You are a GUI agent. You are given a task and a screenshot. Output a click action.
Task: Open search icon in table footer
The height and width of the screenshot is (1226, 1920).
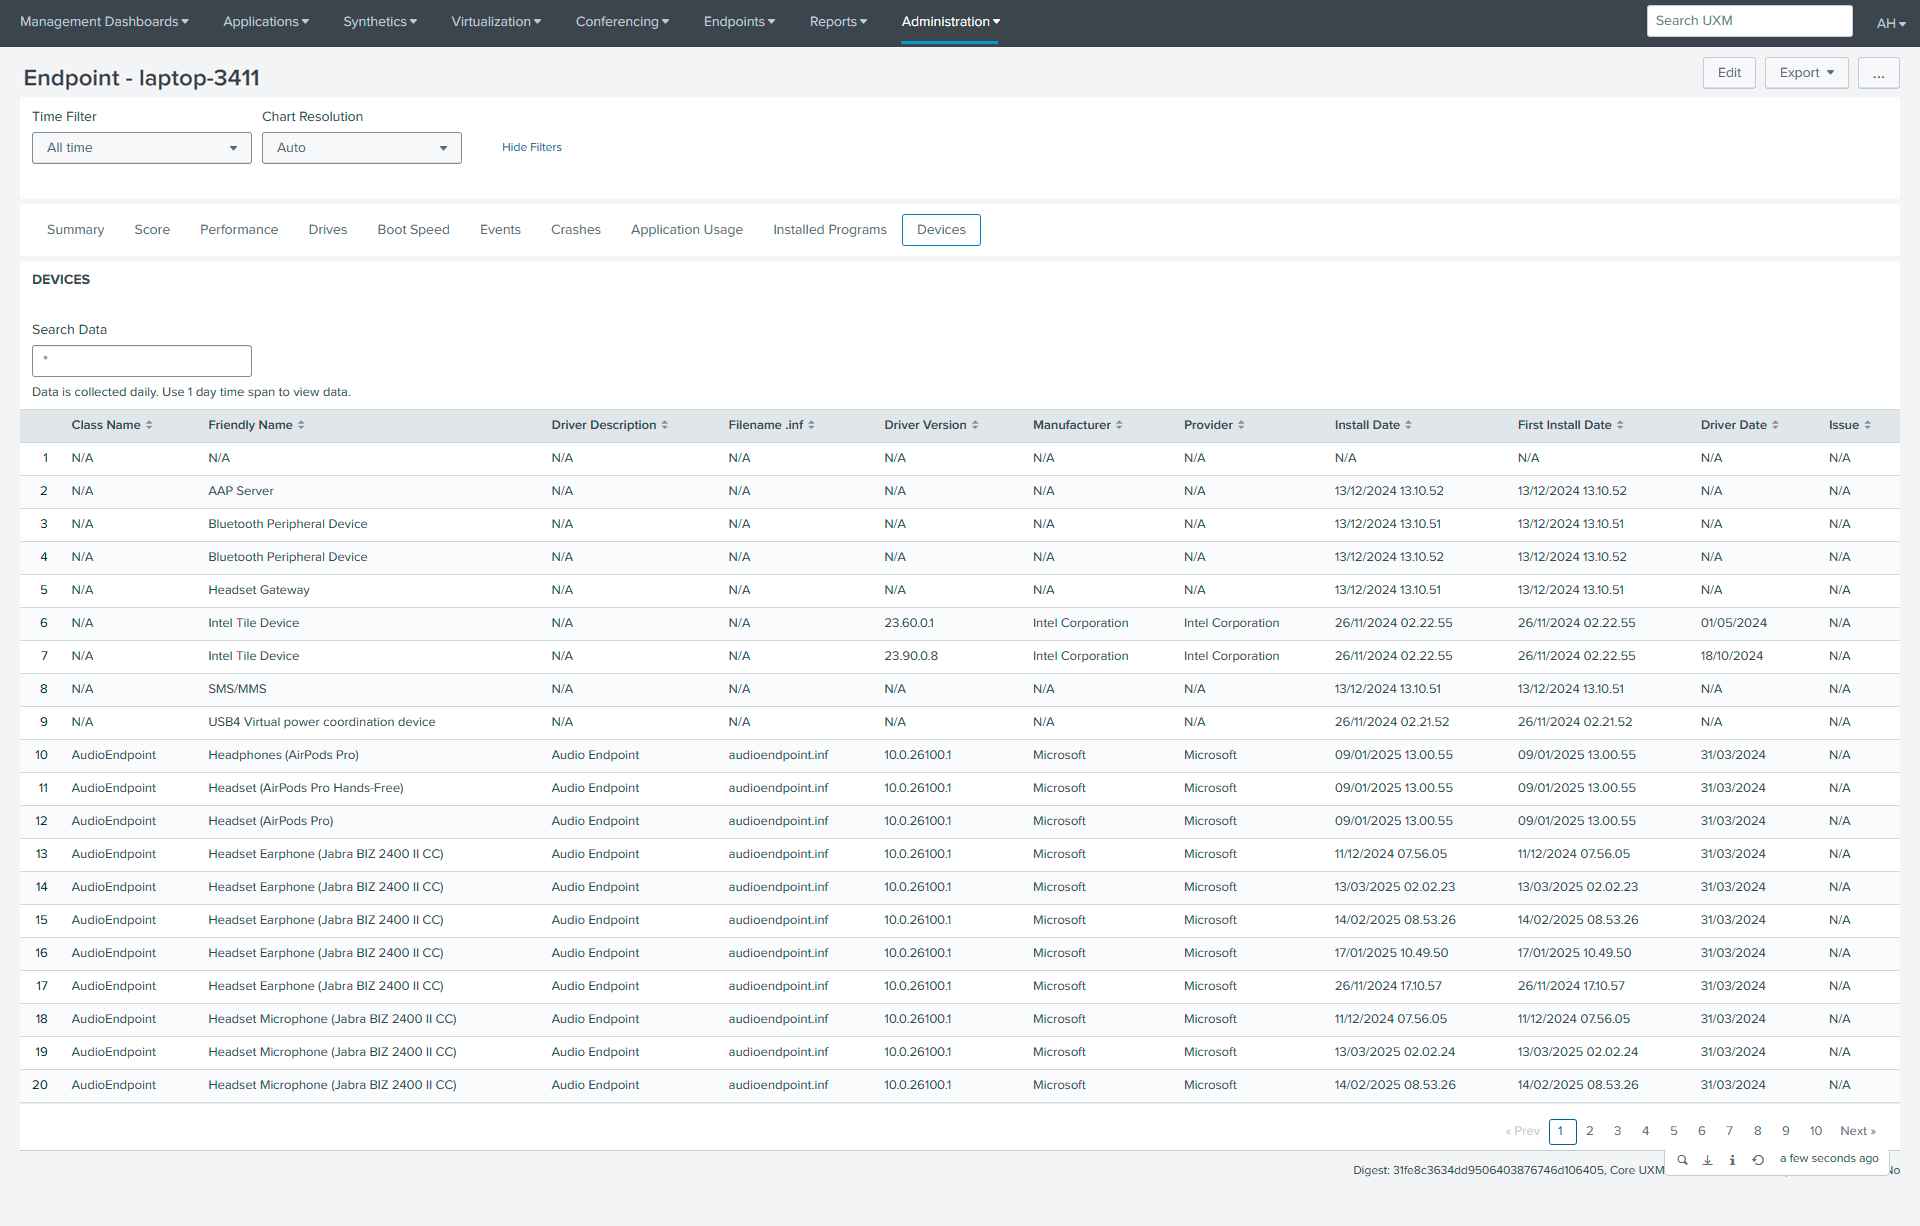[x=1682, y=1160]
